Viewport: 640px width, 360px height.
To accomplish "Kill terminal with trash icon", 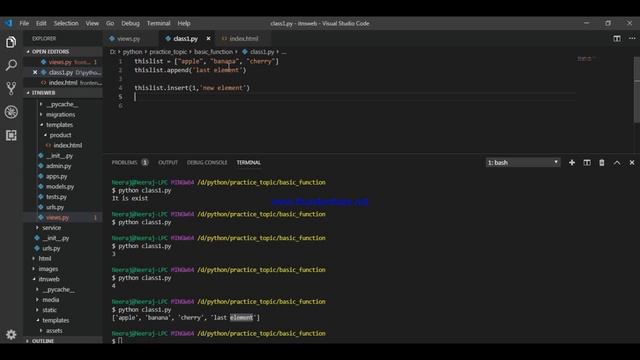I will point(602,162).
